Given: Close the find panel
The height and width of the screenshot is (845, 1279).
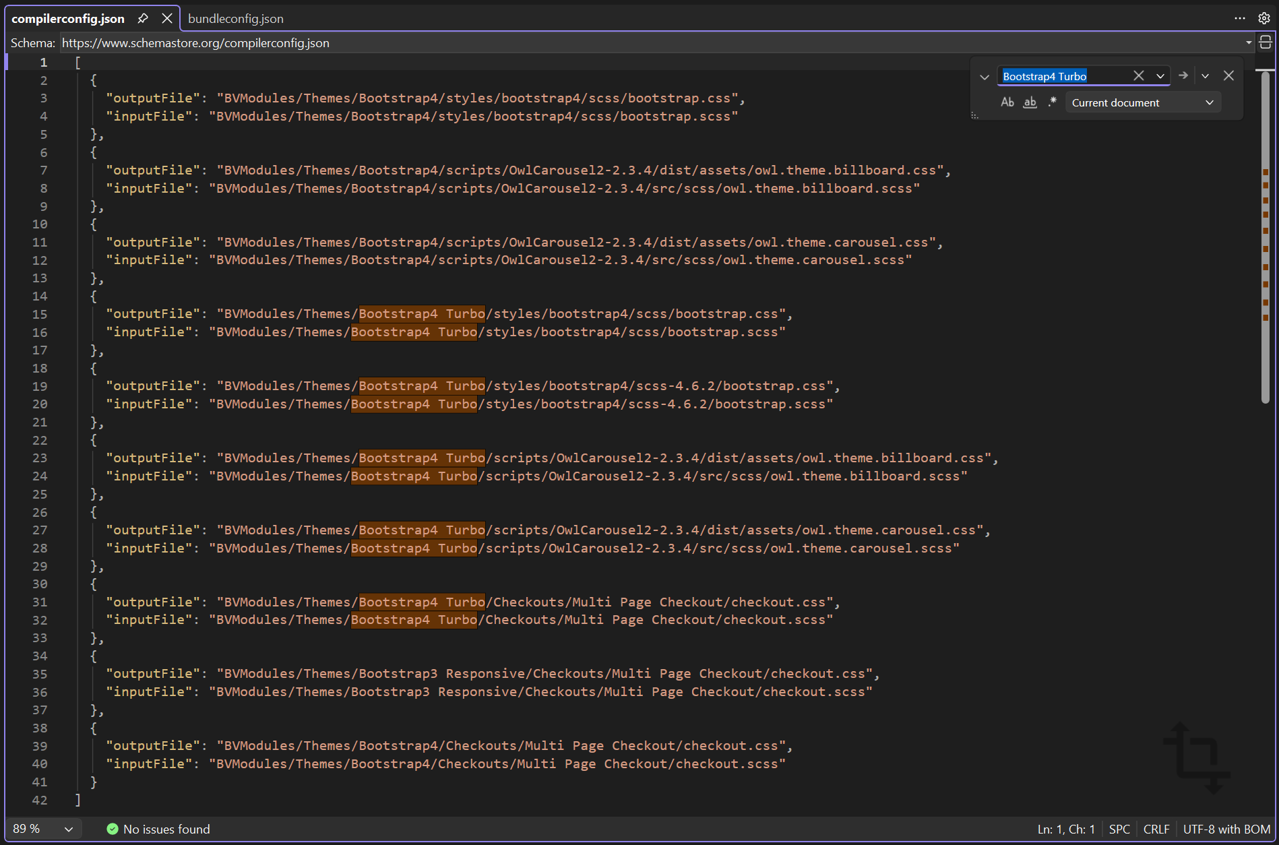Looking at the screenshot, I should click(1229, 76).
